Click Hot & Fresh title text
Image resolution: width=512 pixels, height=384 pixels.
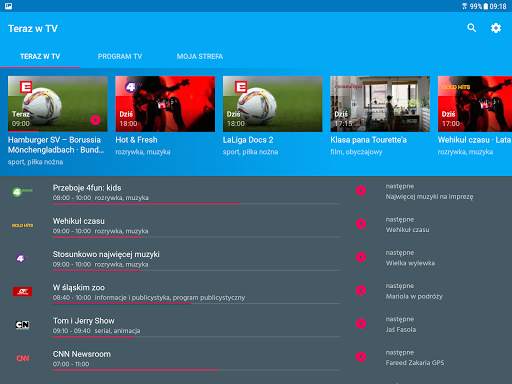[x=136, y=140]
